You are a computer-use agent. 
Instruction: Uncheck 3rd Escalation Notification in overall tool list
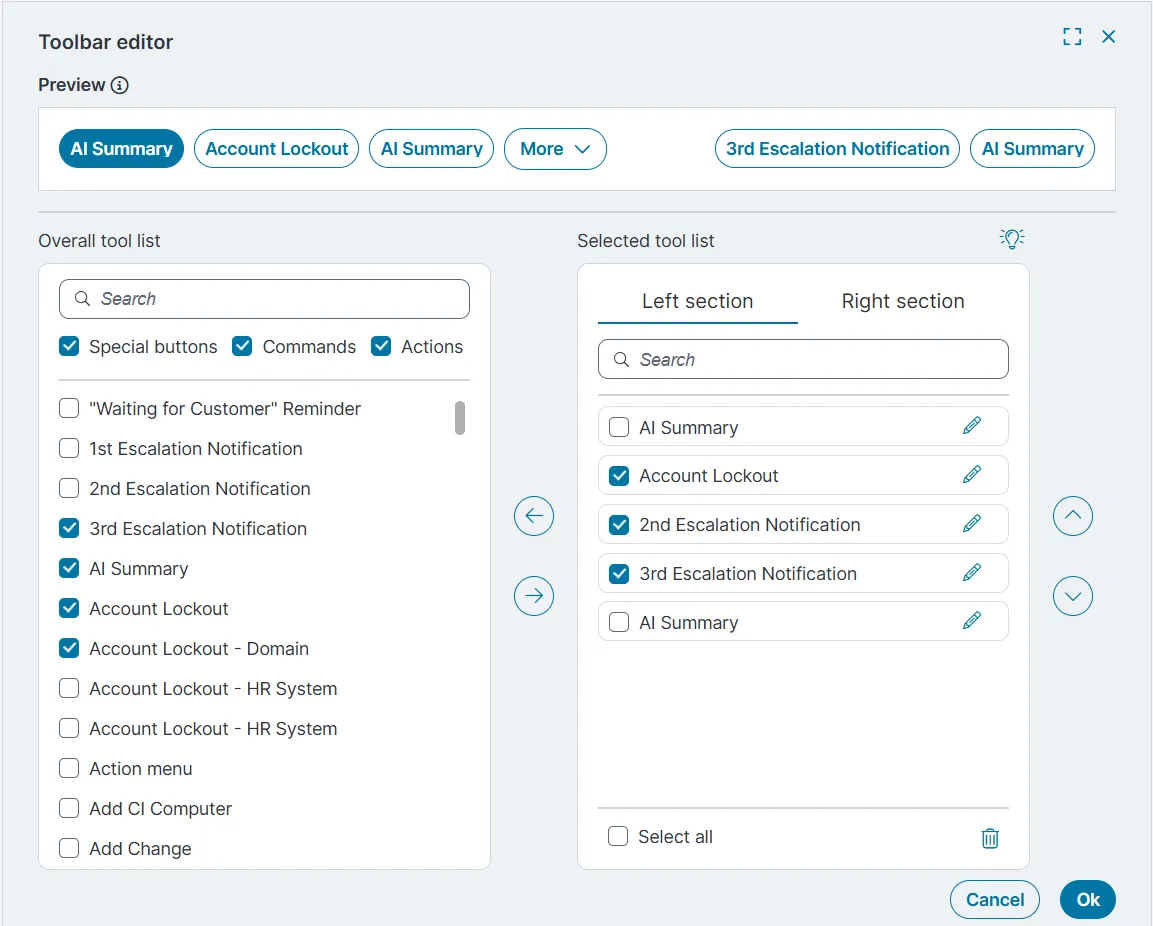(69, 528)
